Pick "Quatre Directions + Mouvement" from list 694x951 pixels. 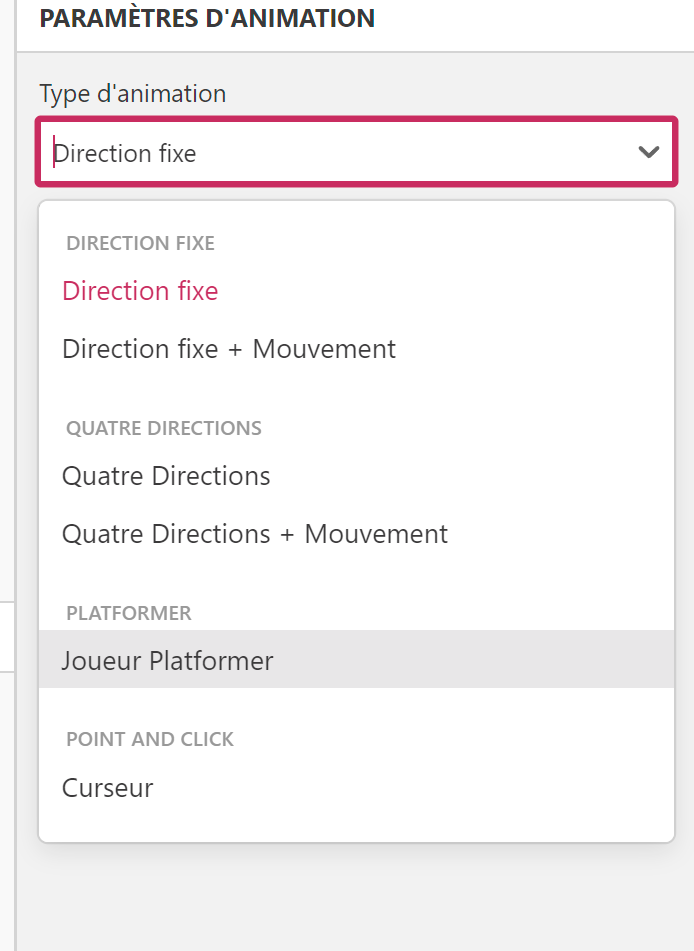click(x=255, y=534)
